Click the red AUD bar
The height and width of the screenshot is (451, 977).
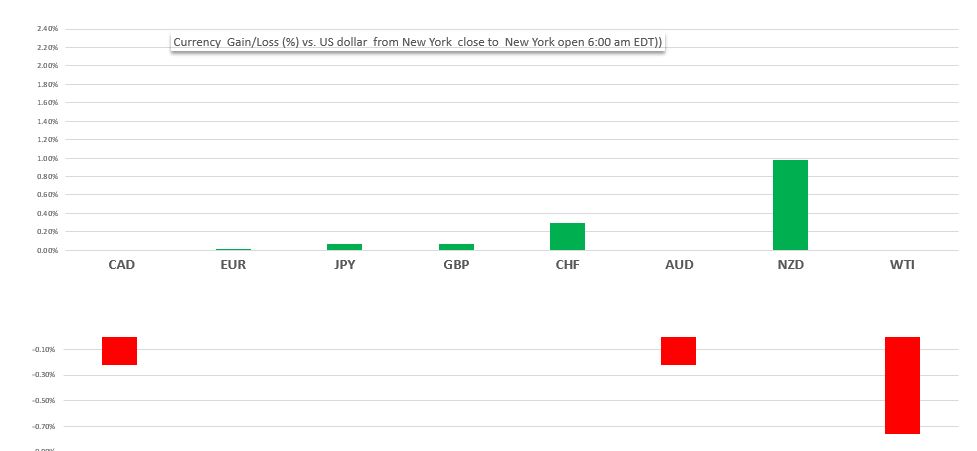click(678, 351)
